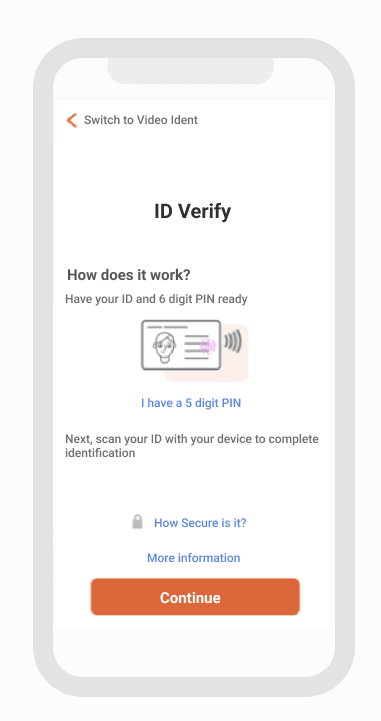Tap the orange back chevron arrow
The height and width of the screenshot is (721, 381).
(x=72, y=120)
